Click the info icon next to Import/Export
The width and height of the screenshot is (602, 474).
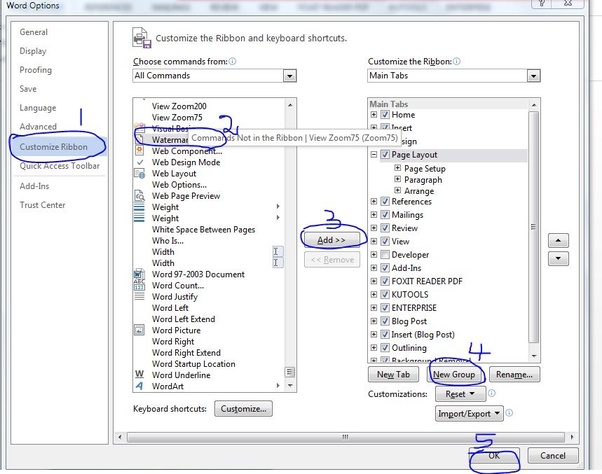coord(509,413)
